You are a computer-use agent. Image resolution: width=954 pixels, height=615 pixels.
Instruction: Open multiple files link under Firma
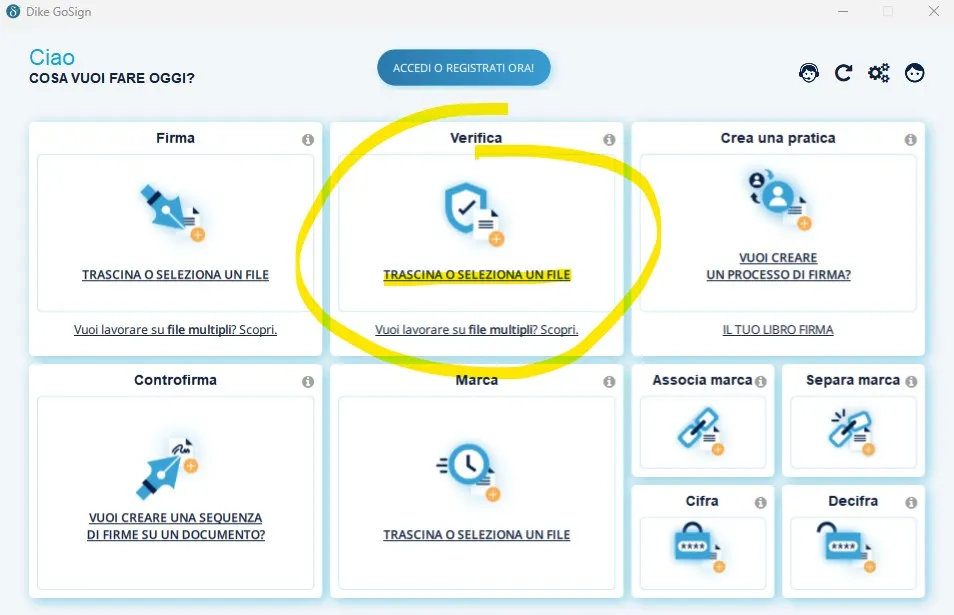pos(175,330)
